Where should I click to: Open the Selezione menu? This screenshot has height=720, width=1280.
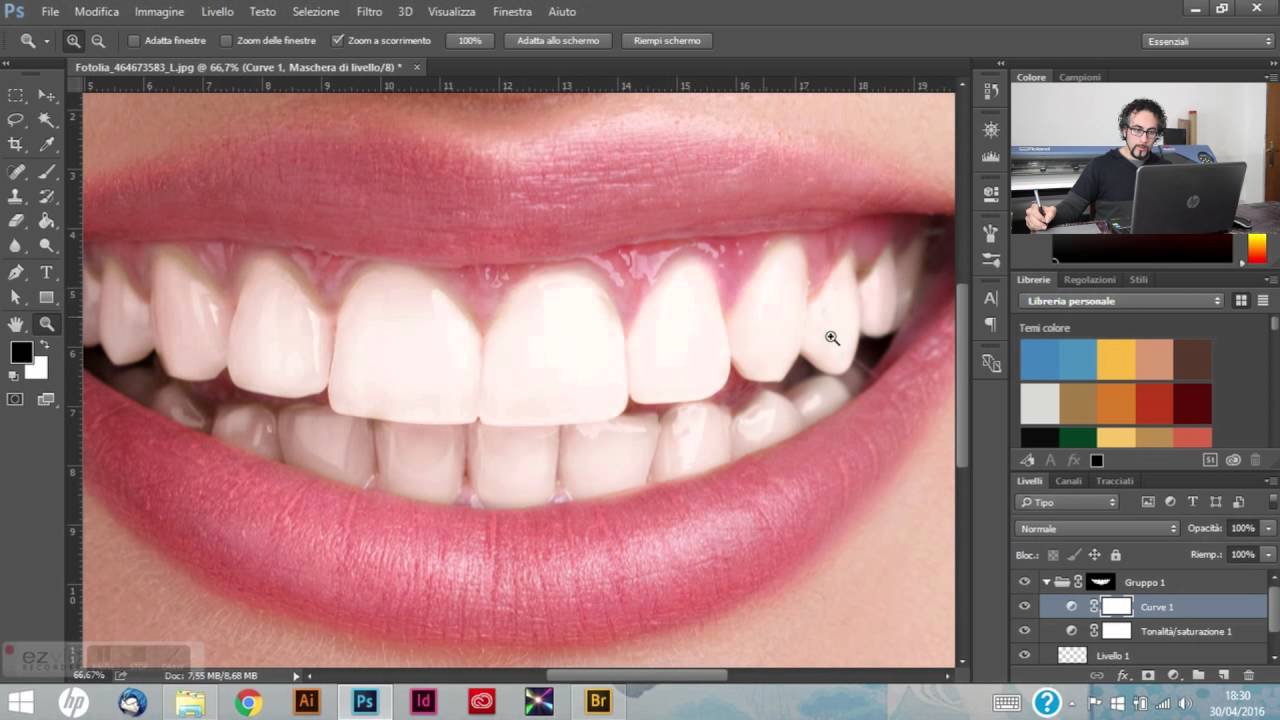point(315,12)
